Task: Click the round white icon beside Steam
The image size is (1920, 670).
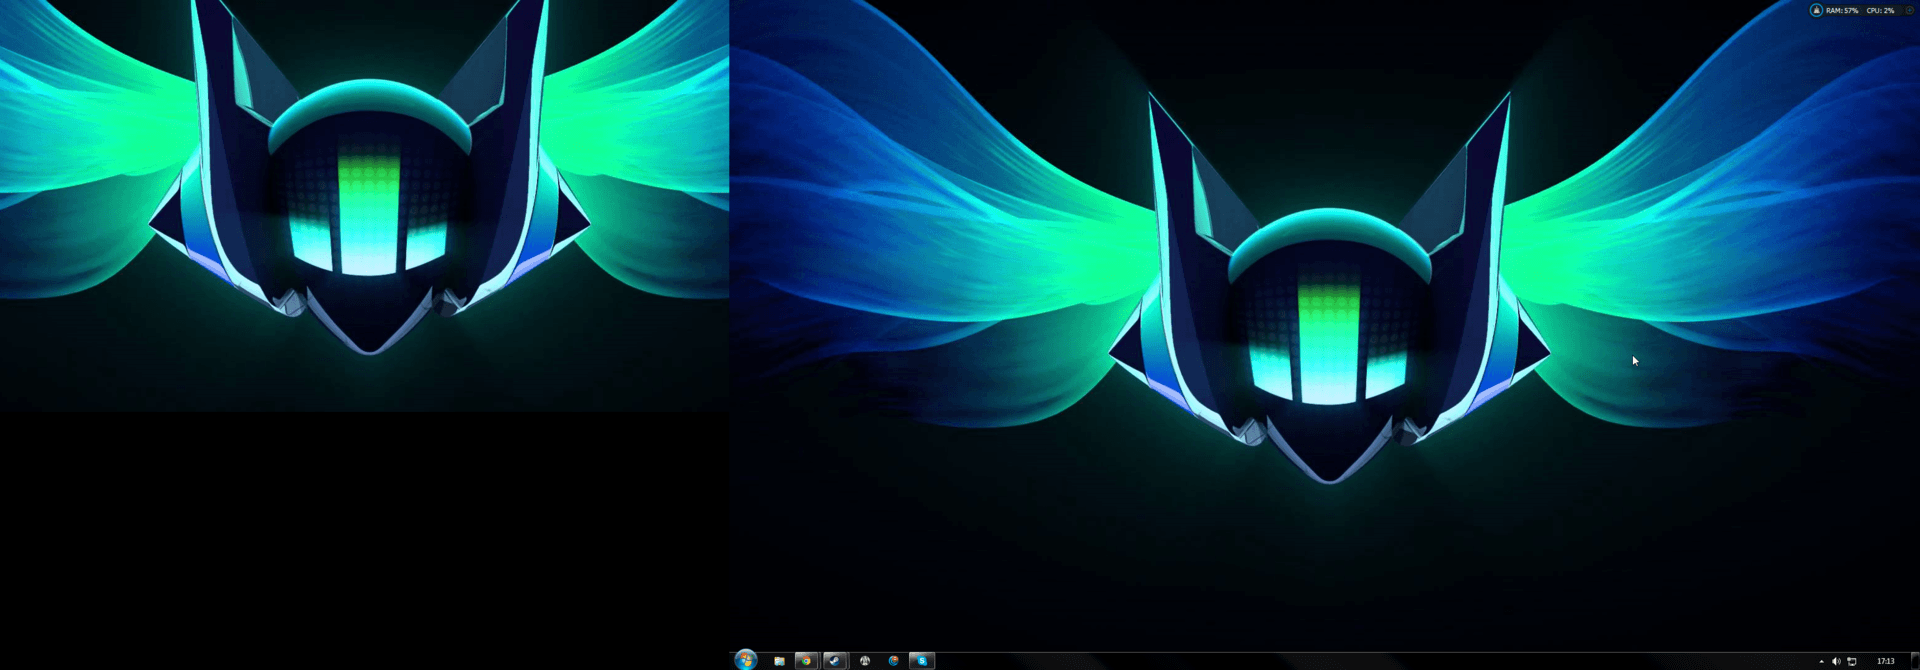Action: click(x=865, y=661)
